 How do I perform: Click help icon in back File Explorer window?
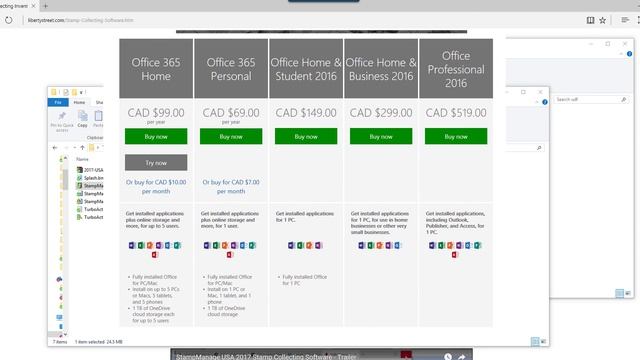[629, 54]
